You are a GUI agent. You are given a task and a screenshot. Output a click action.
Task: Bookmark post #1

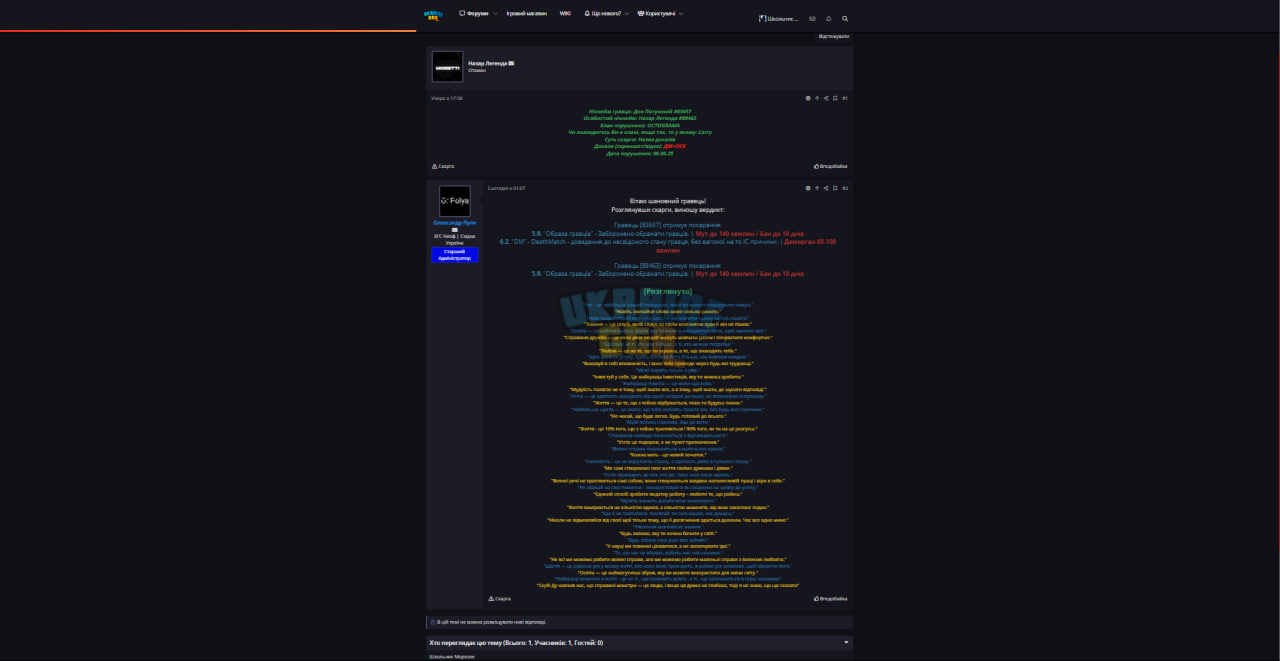coord(835,98)
